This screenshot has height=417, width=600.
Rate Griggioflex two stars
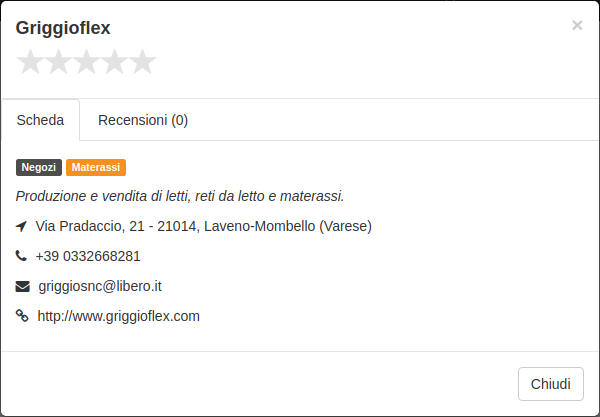(x=58, y=62)
